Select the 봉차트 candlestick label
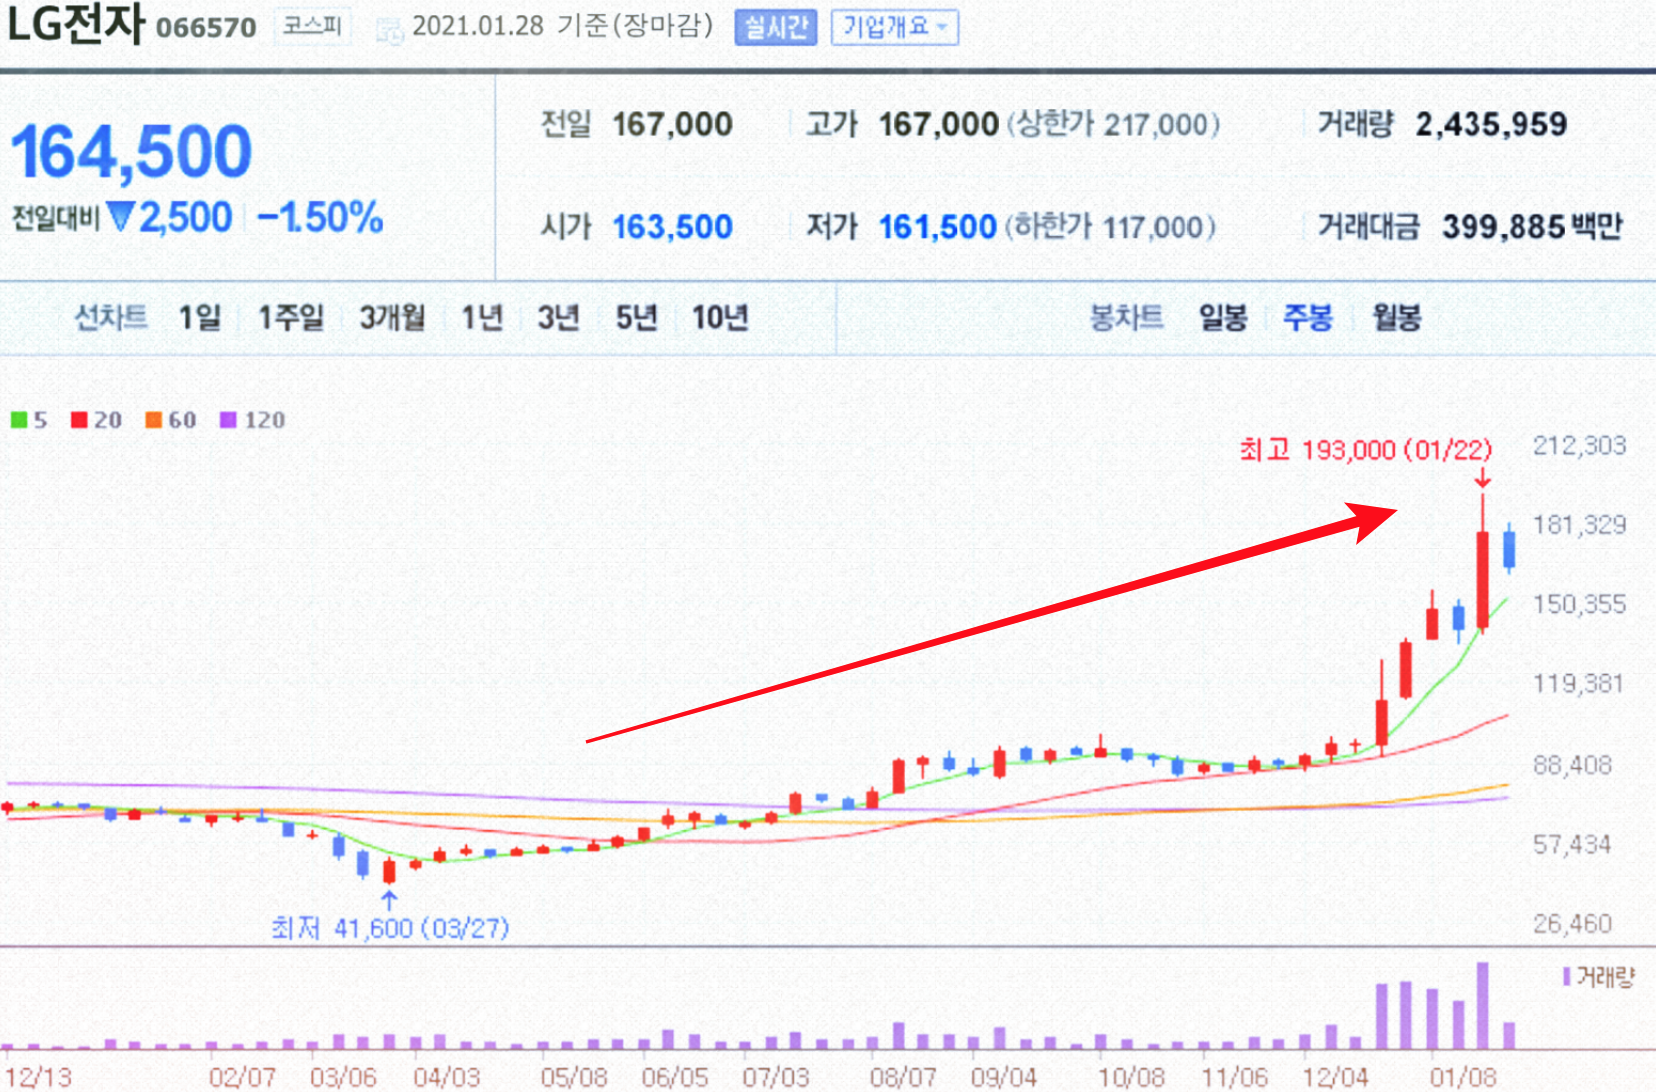The height and width of the screenshot is (1092, 1656). (1126, 318)
